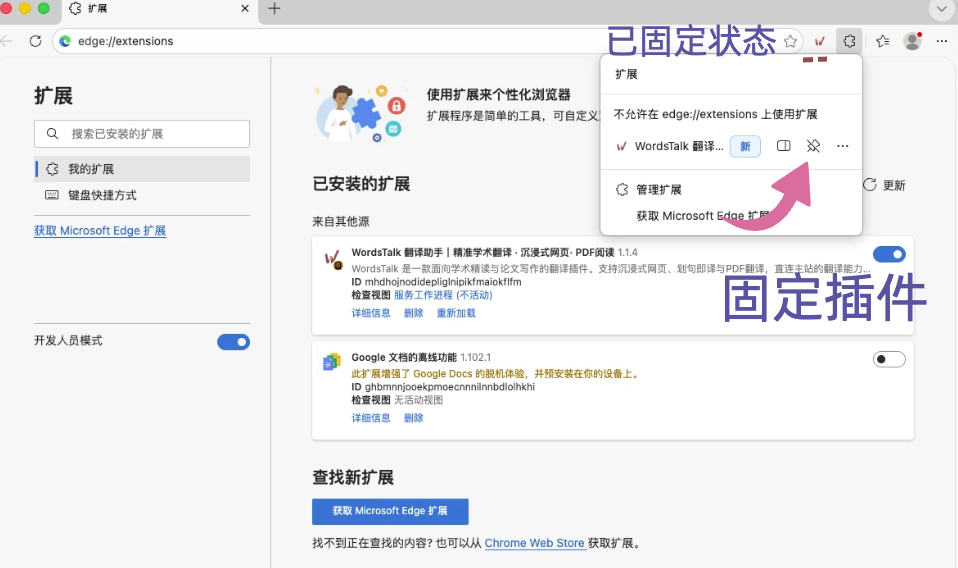Toggle 开发人员模式 switch
Viewport: 958px width, 568px height.
(x=233, y=342)
